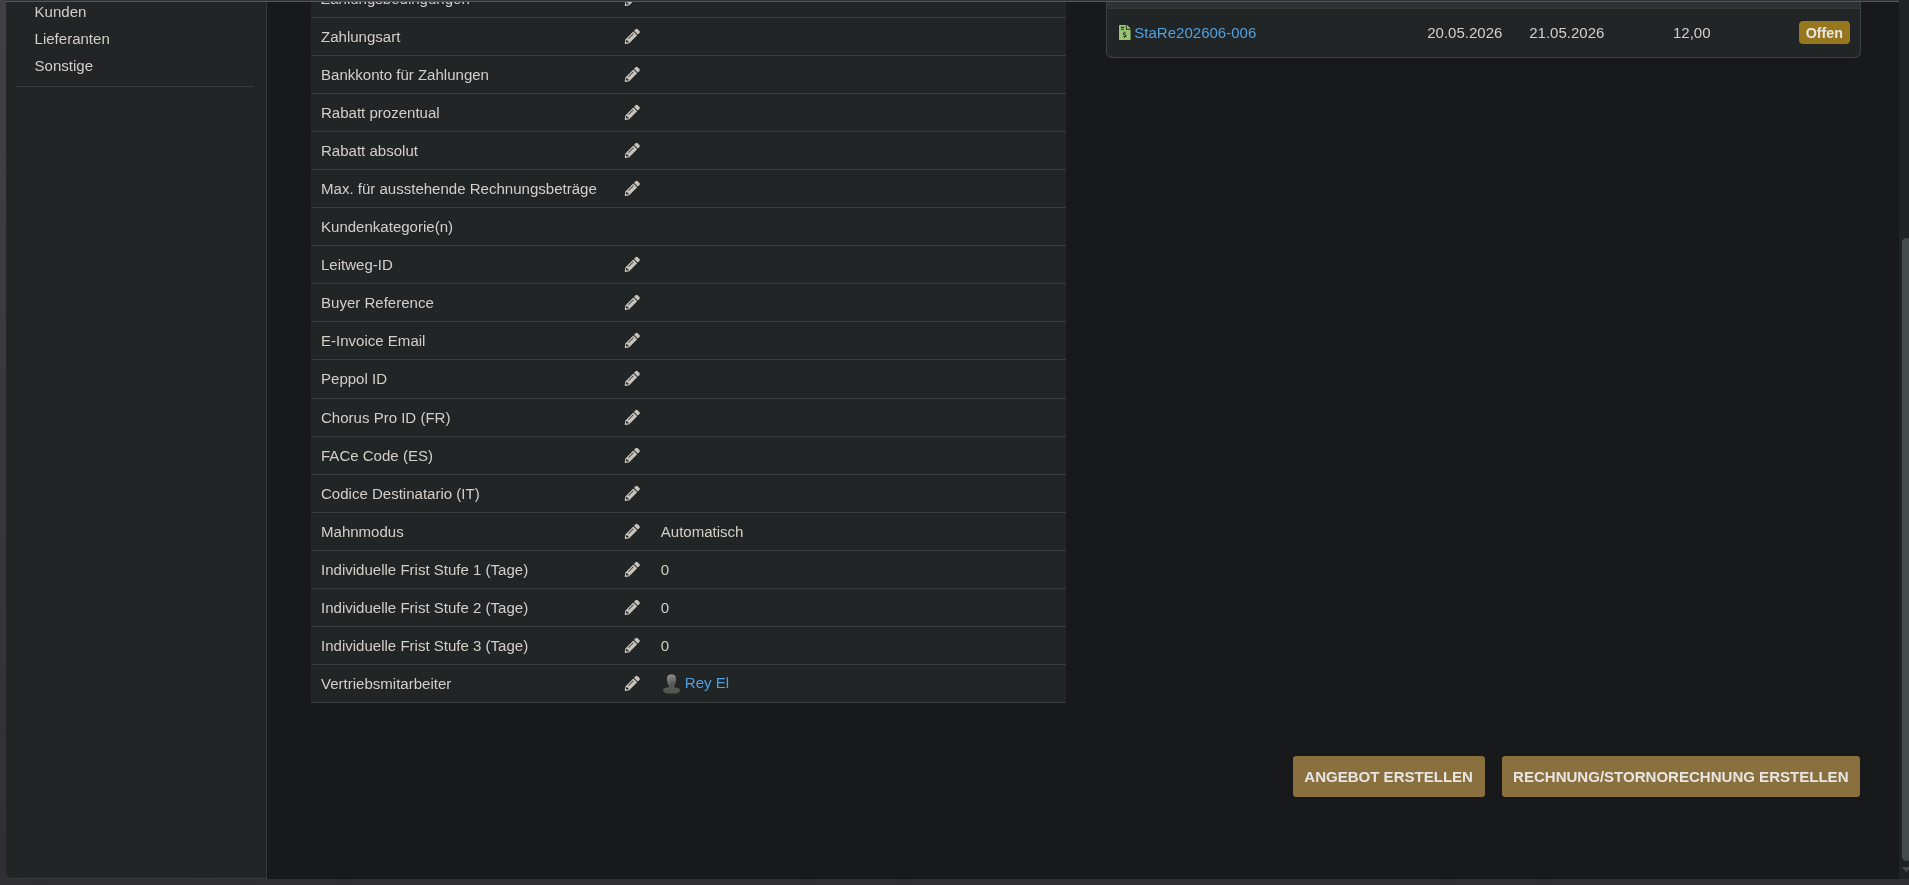Click Individuelle Frist Stufe 1 value 0
Image resolution: width=1909 pixels, height=885 pixels.
[x=665, y=570]
